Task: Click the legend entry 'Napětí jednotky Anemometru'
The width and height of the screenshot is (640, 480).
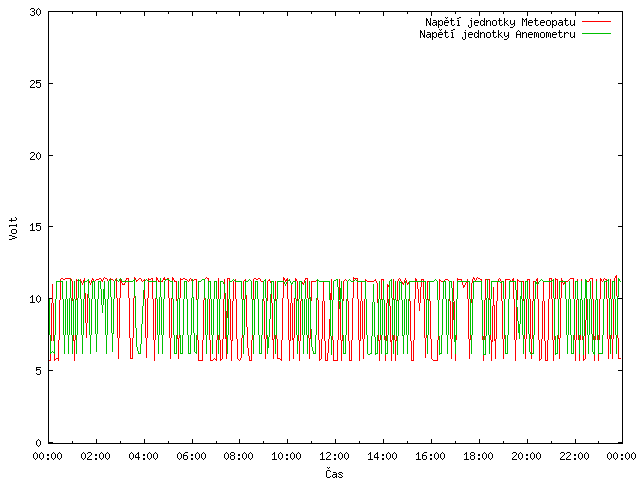Action: pos(497,34)
